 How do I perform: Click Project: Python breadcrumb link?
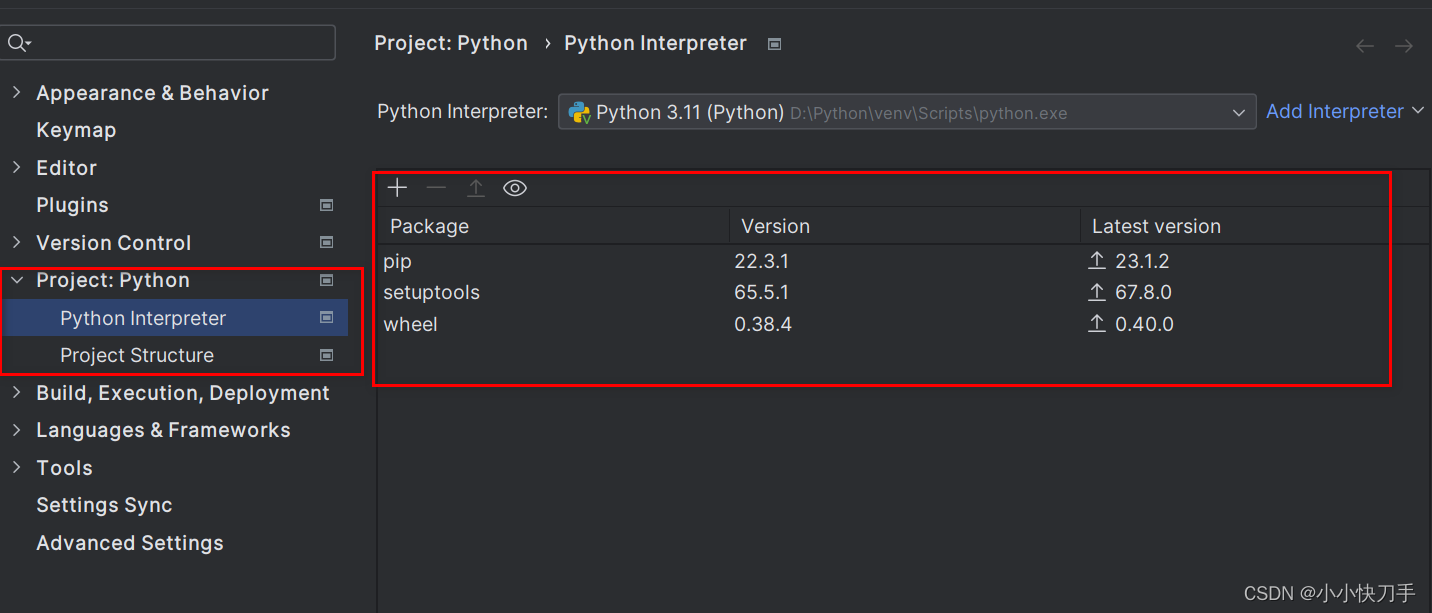click(x=451, y=44)
